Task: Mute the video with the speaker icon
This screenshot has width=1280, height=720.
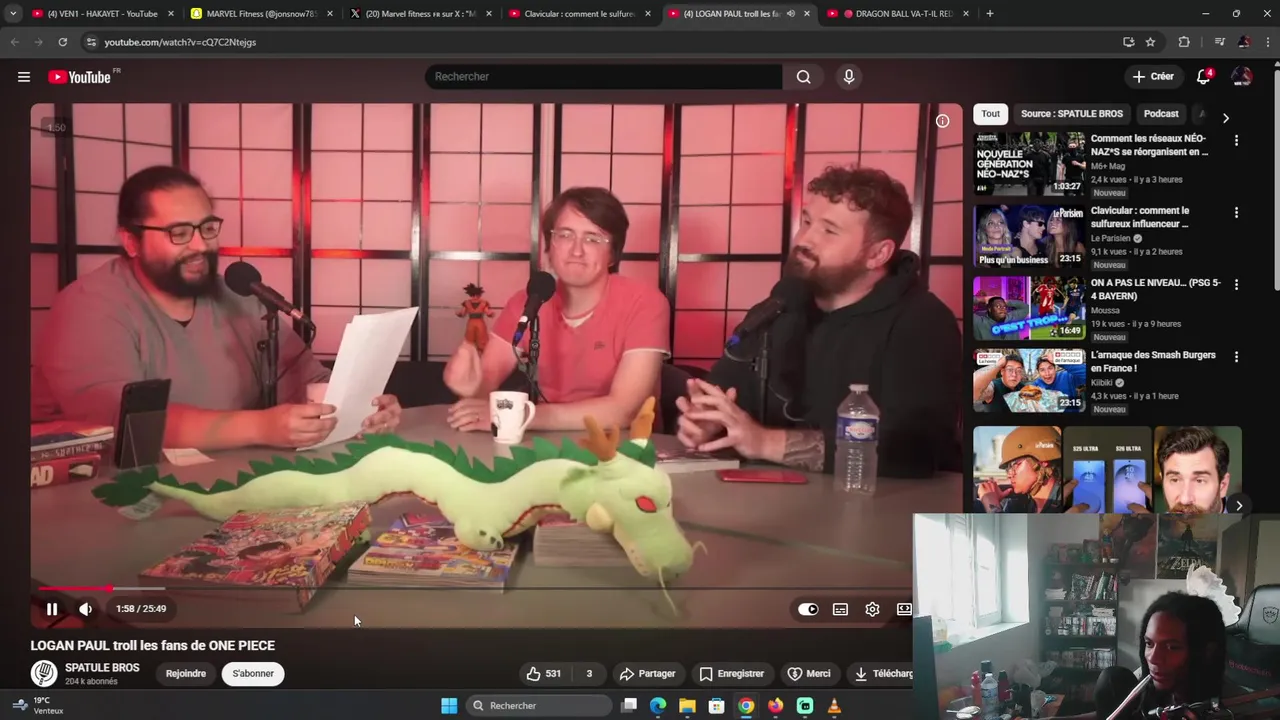Action: click(x=86, y=609)
